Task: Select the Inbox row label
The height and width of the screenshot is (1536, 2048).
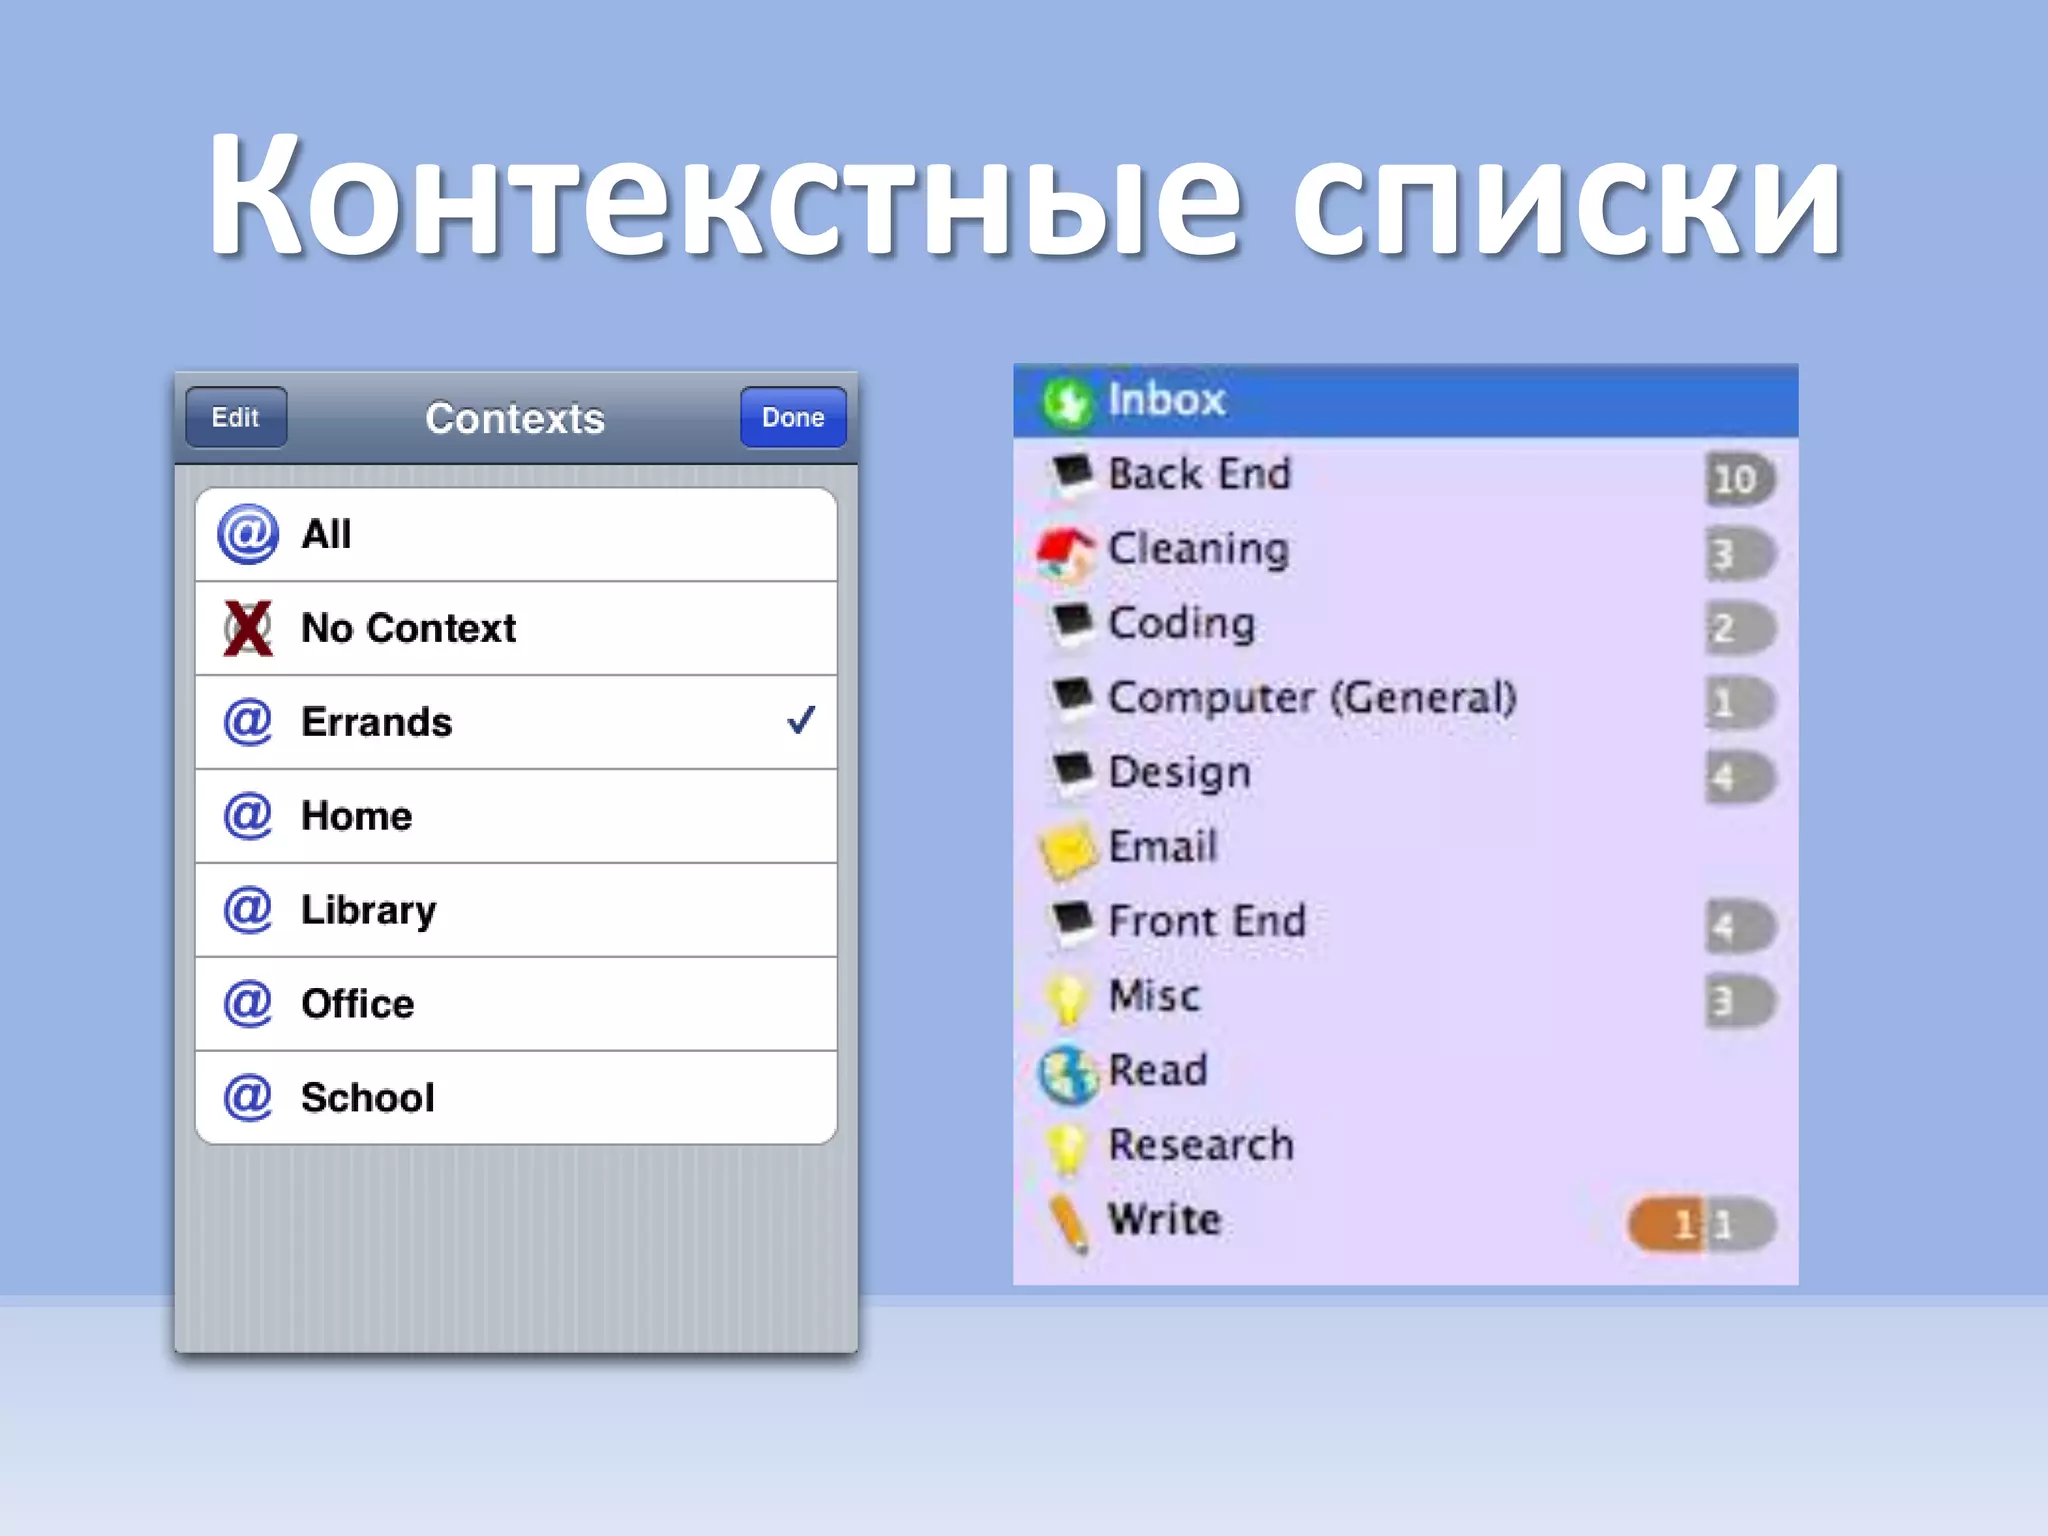Action: (1166, 400)
